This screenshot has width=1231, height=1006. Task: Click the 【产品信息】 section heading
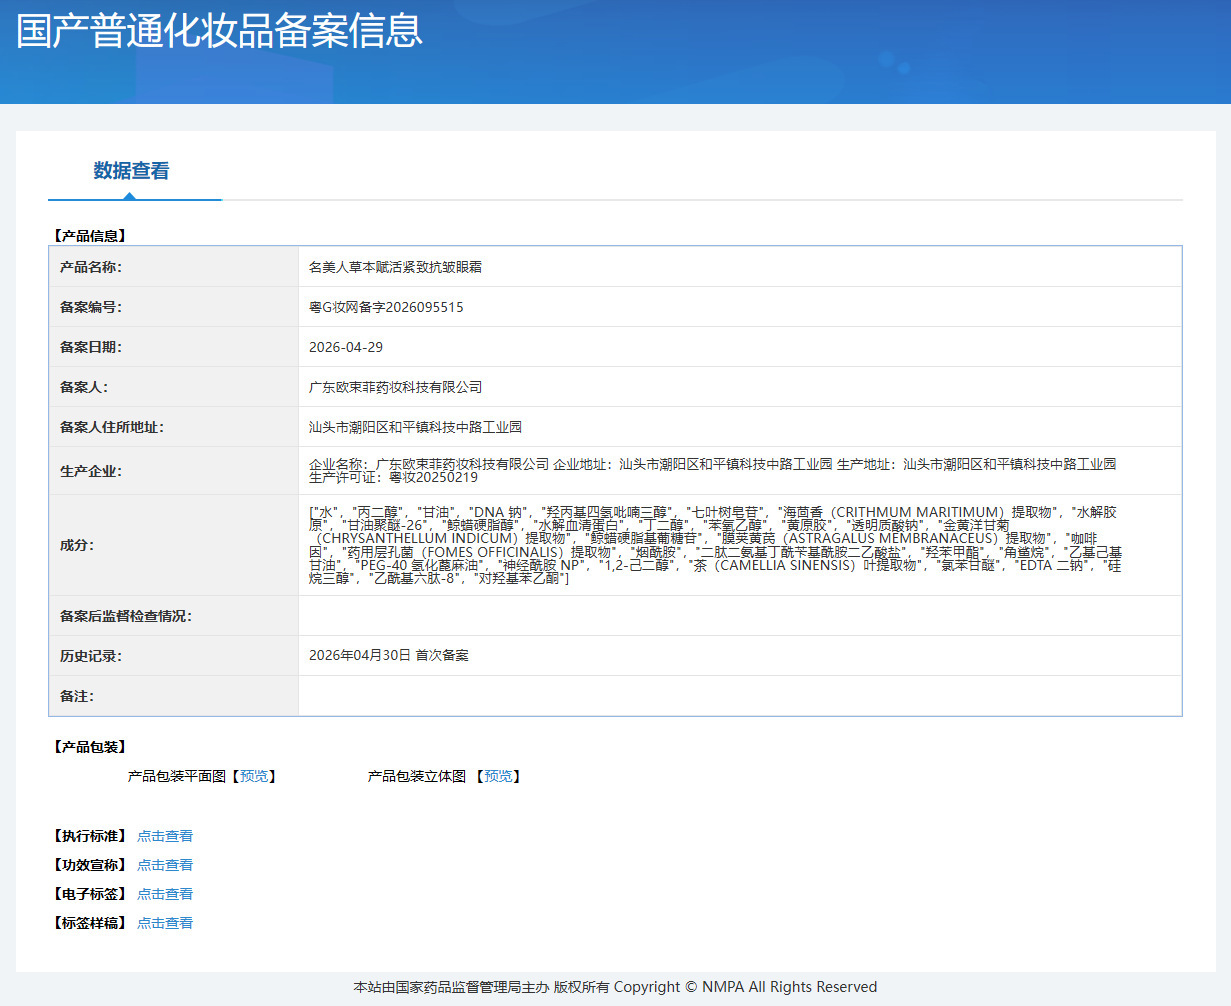tap(89, 236)
